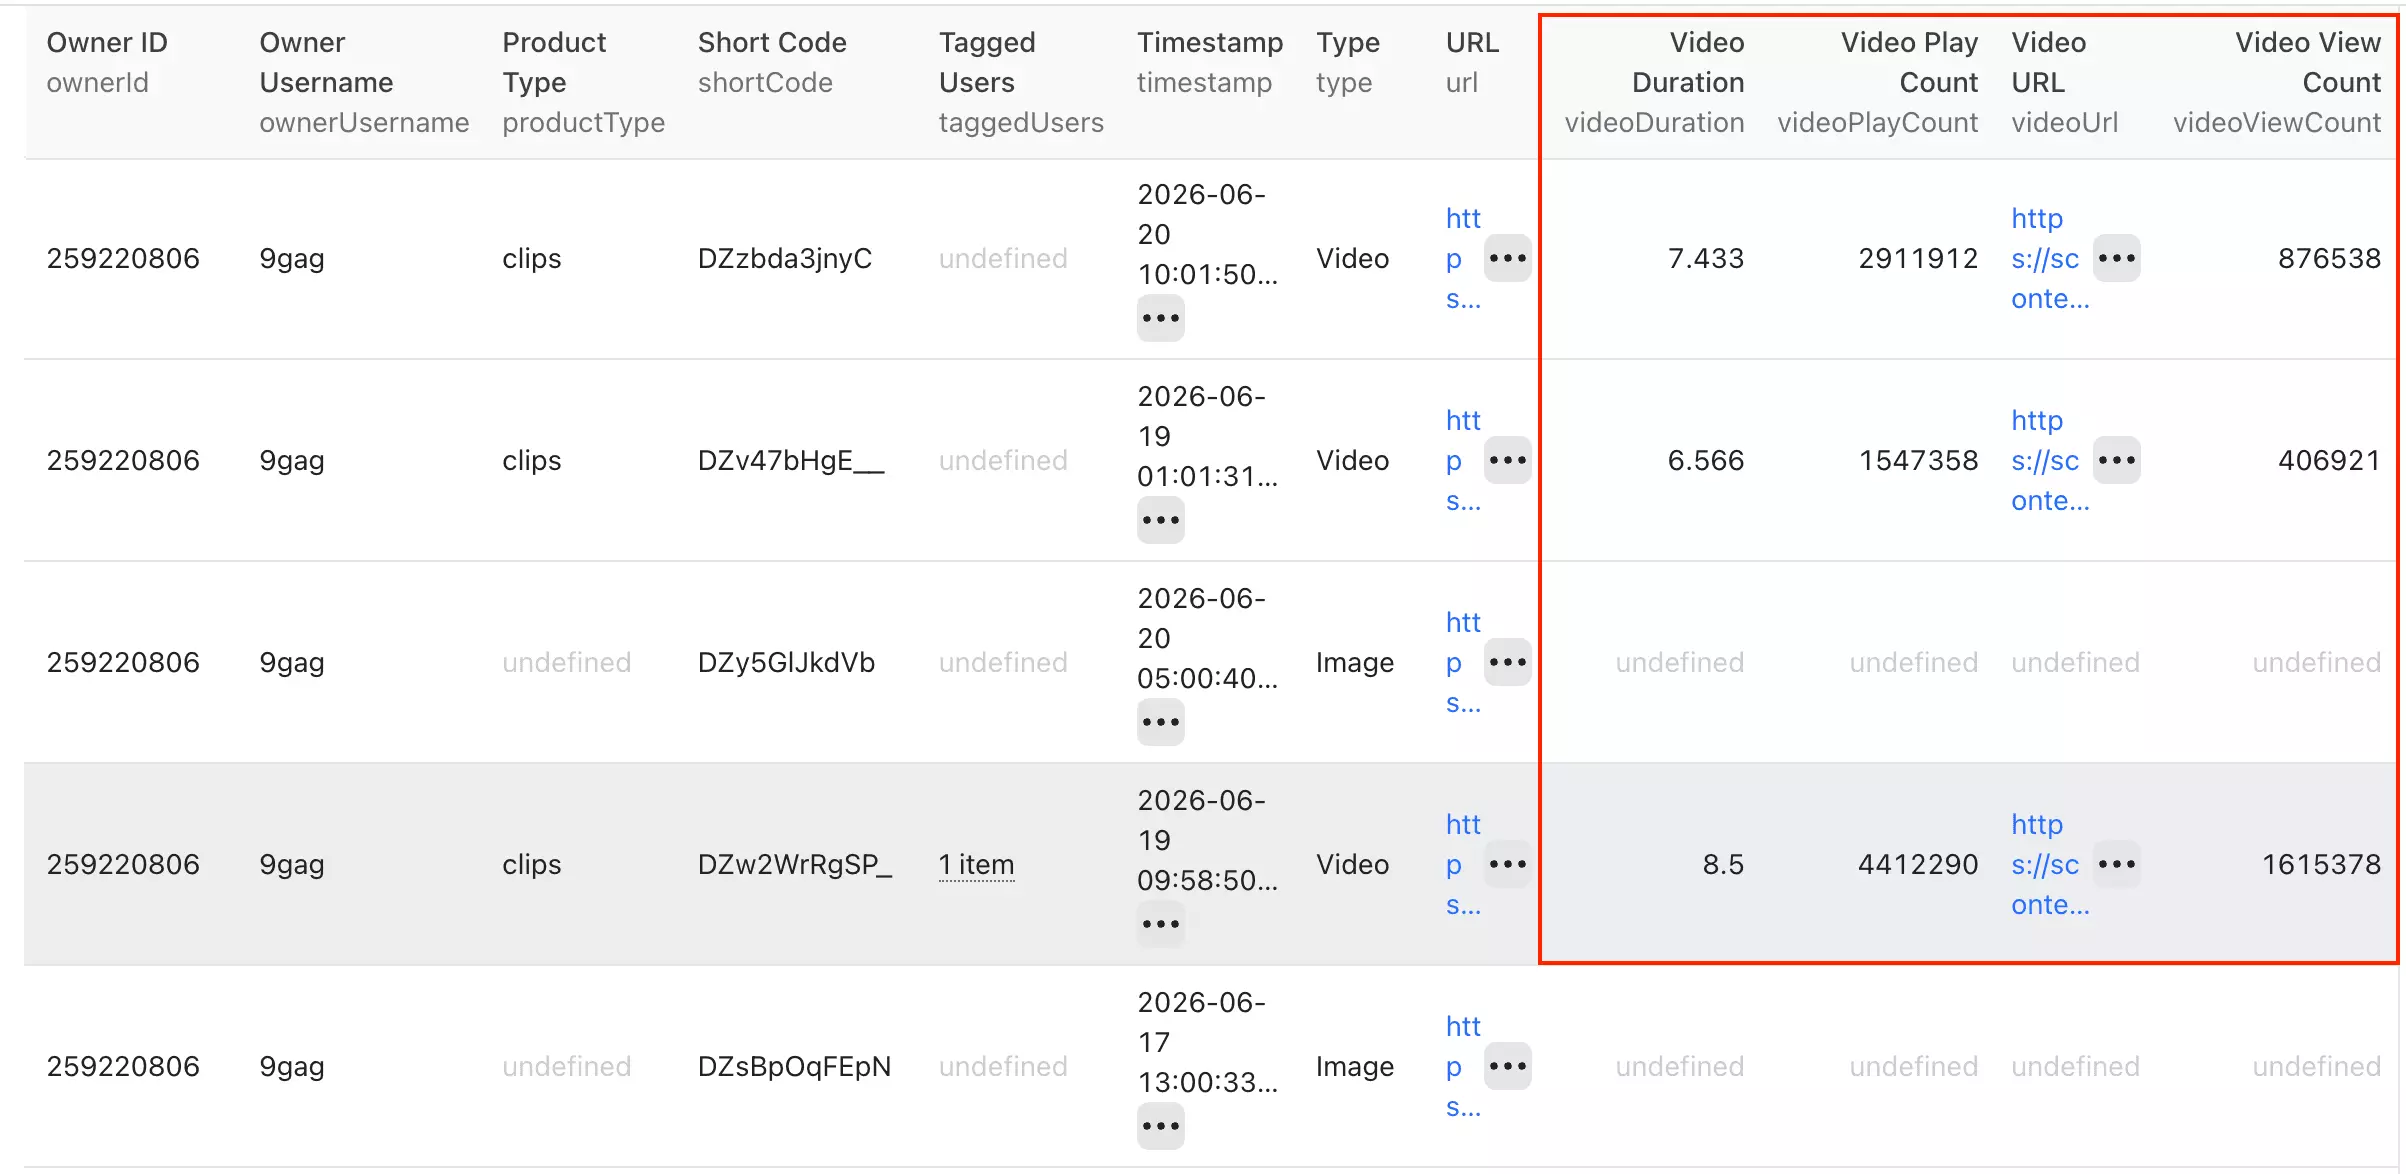Click video play count 4412290

[1918, 864]
